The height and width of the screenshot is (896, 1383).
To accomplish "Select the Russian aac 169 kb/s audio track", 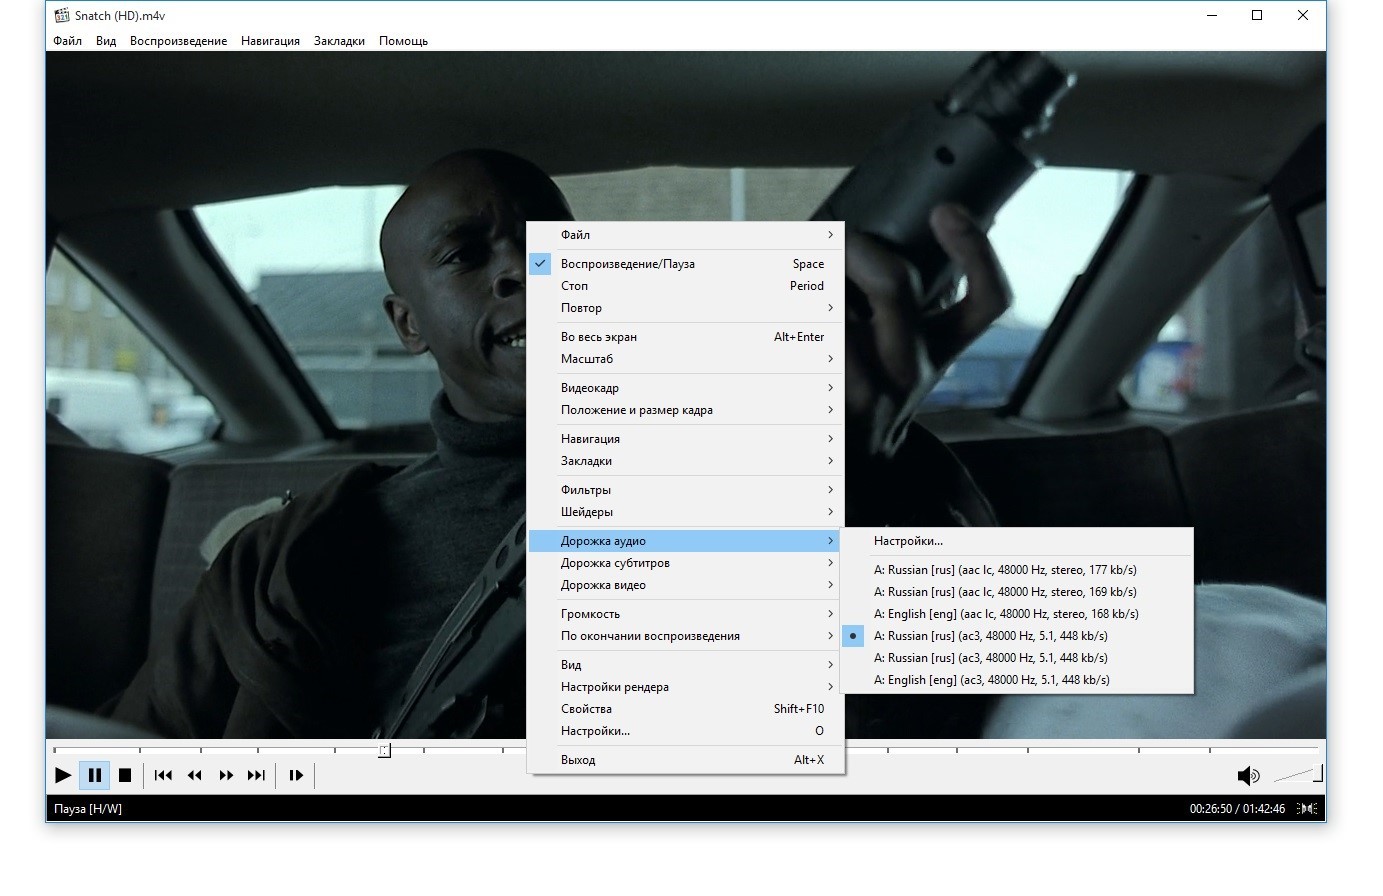I will click(1017, 592).
